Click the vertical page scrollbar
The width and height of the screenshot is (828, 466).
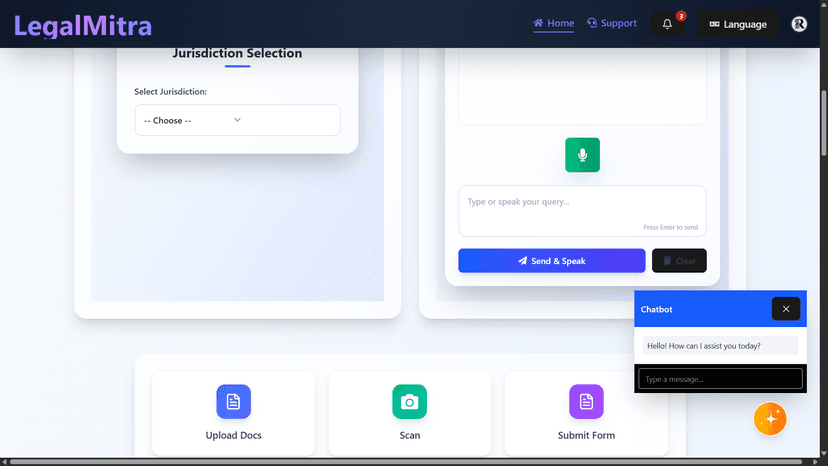pos(822,120)
